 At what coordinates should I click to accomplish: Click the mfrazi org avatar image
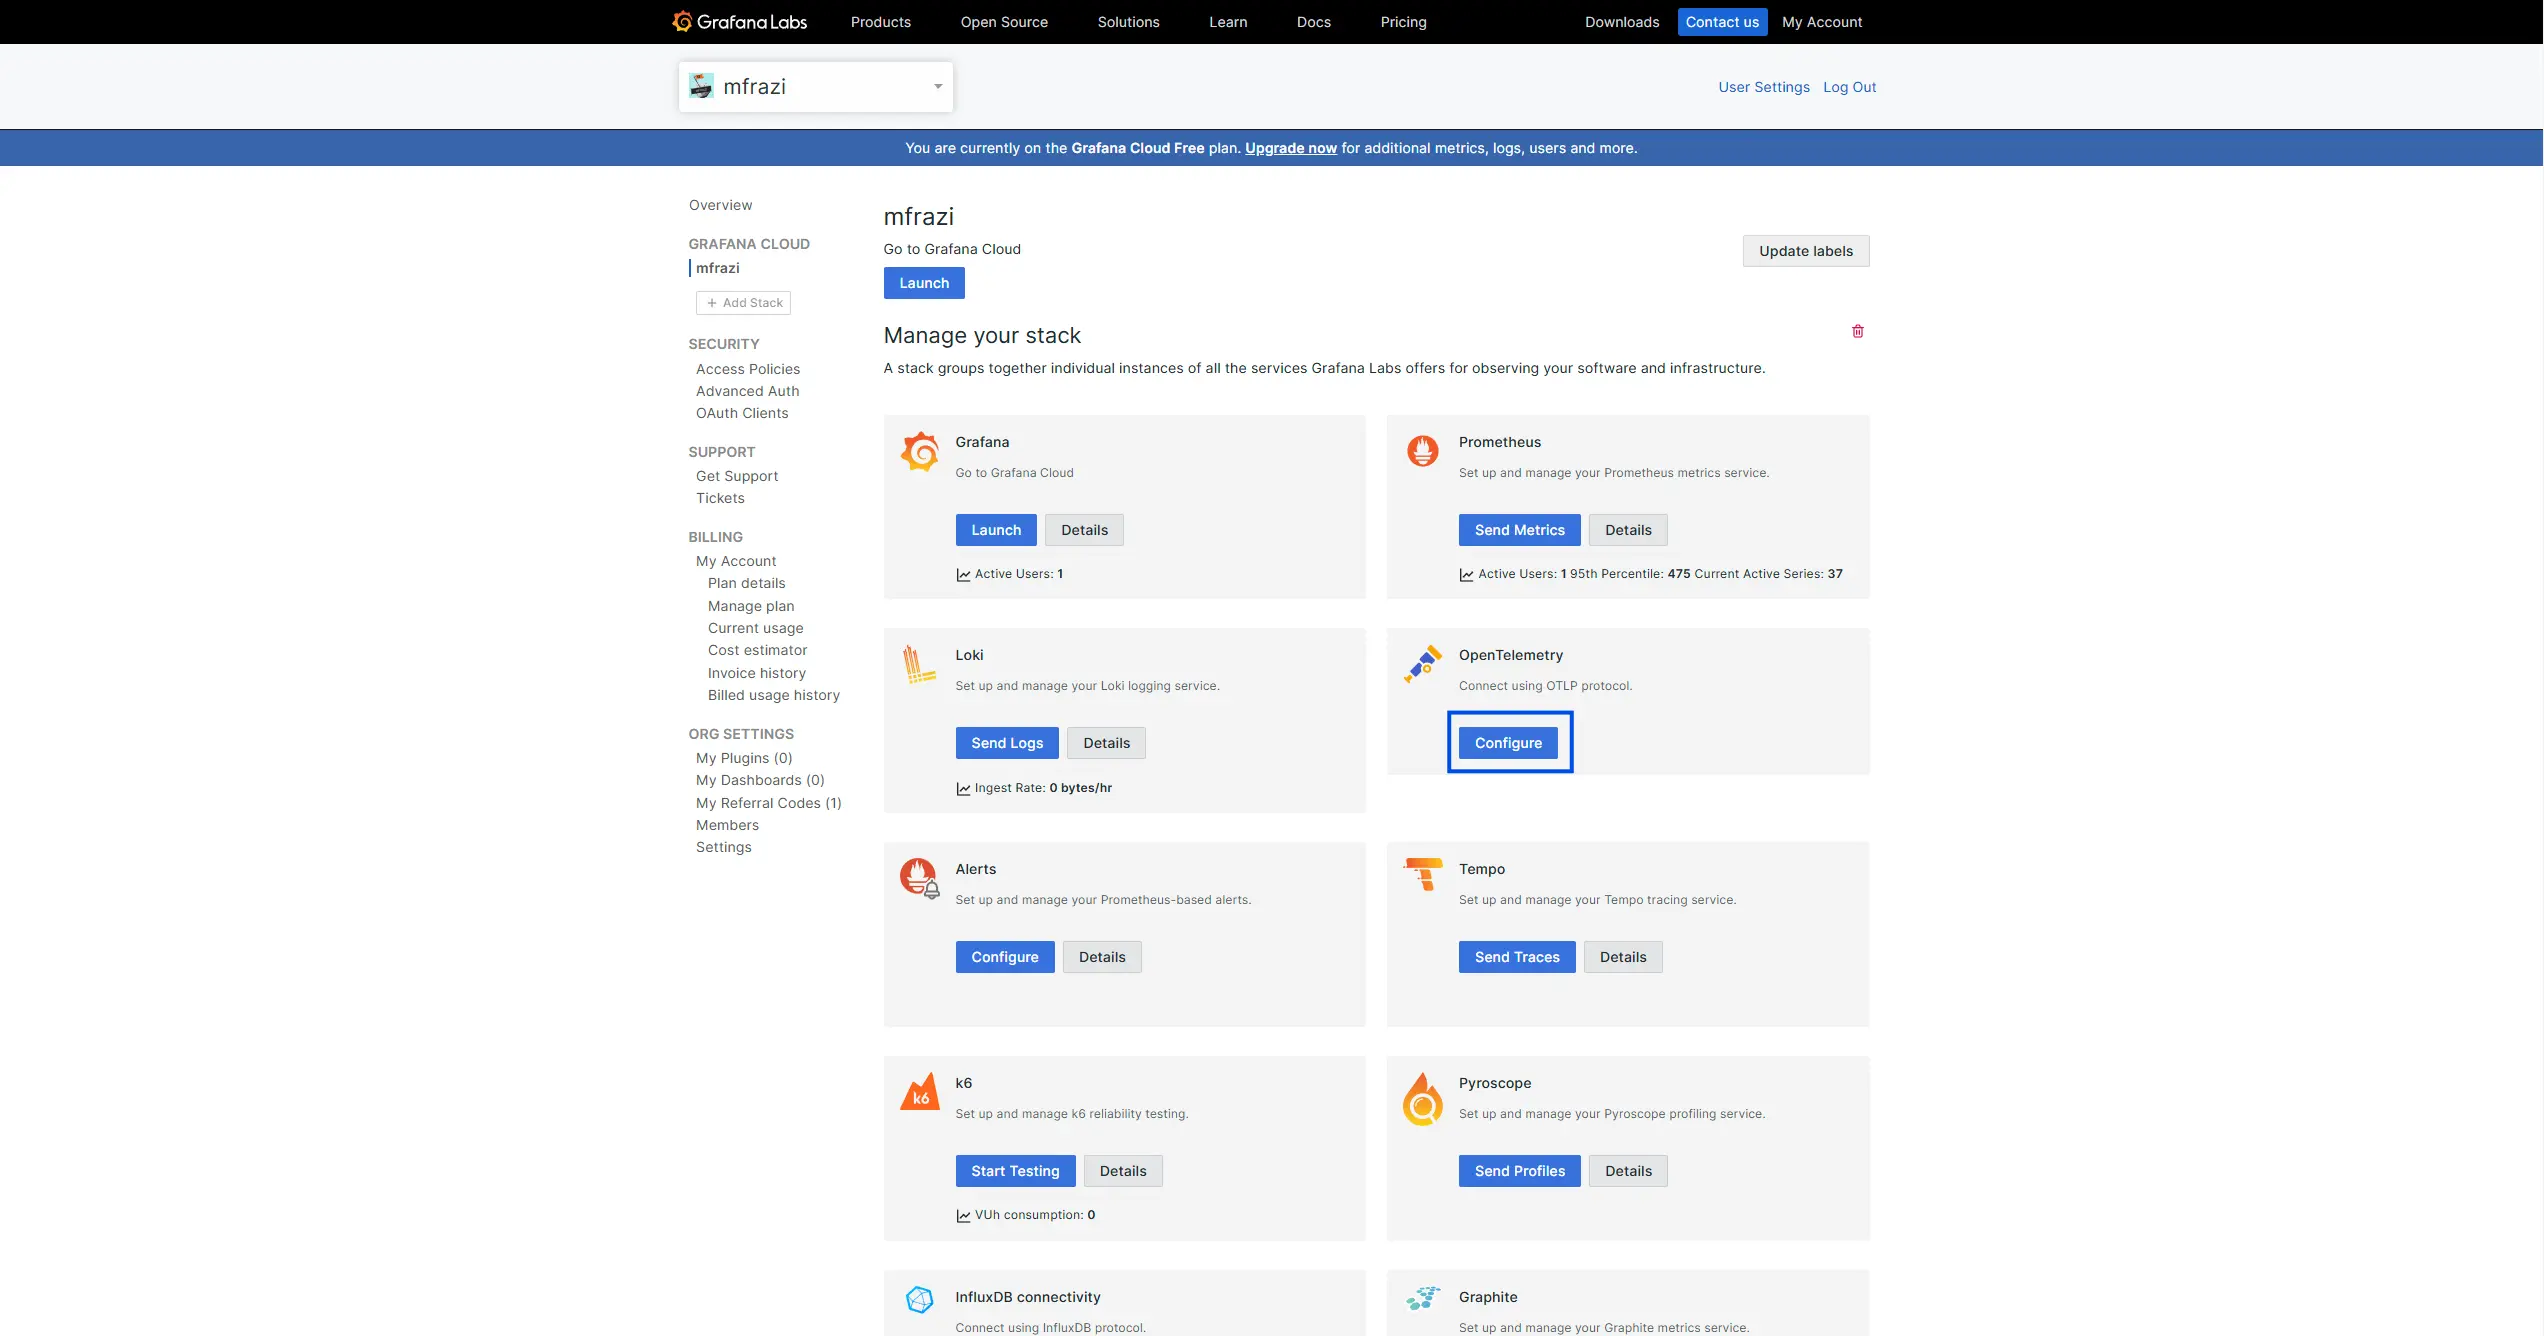(x=701, y=86)
